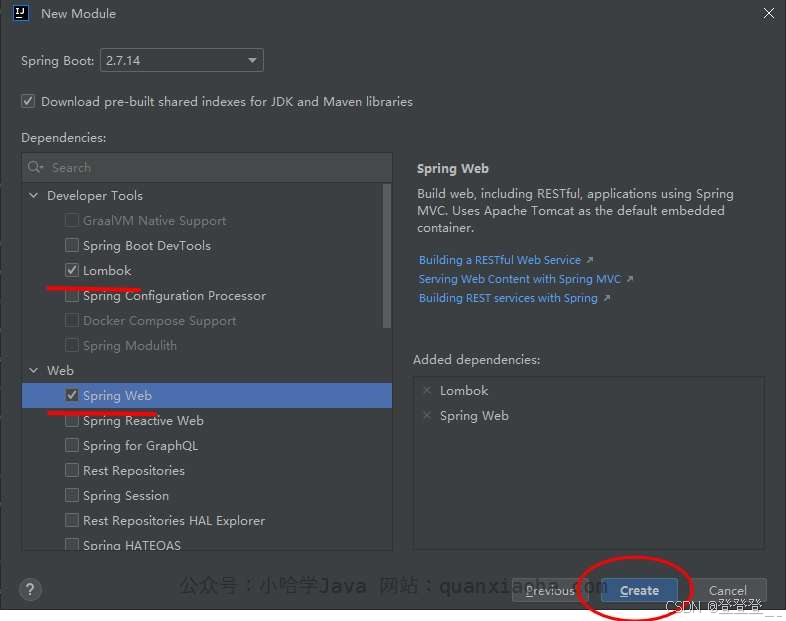Uncheck the Spring Web dependency

[72, 395]
